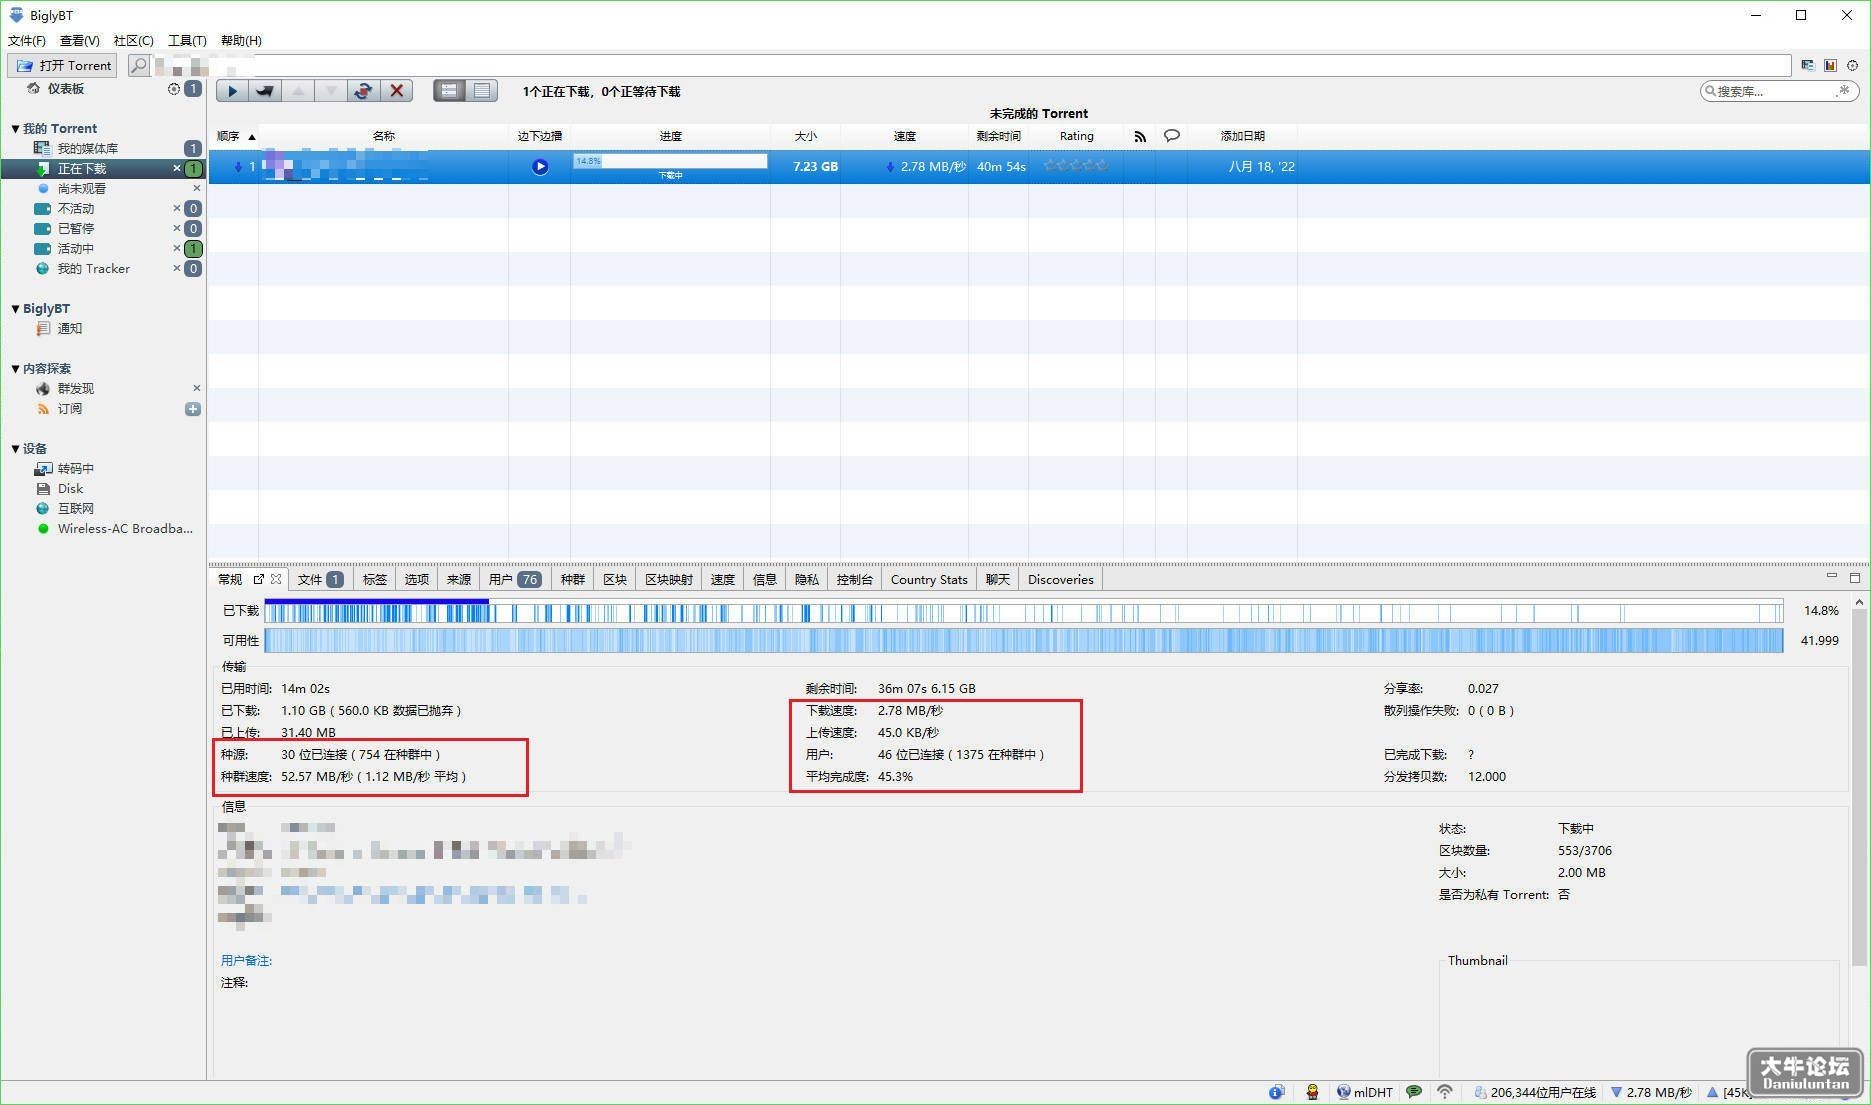Viewport: 1871px width, 1105px height.
Task: Click the mlDHT status bar indicator
Action: (x=1365, y=1092)
